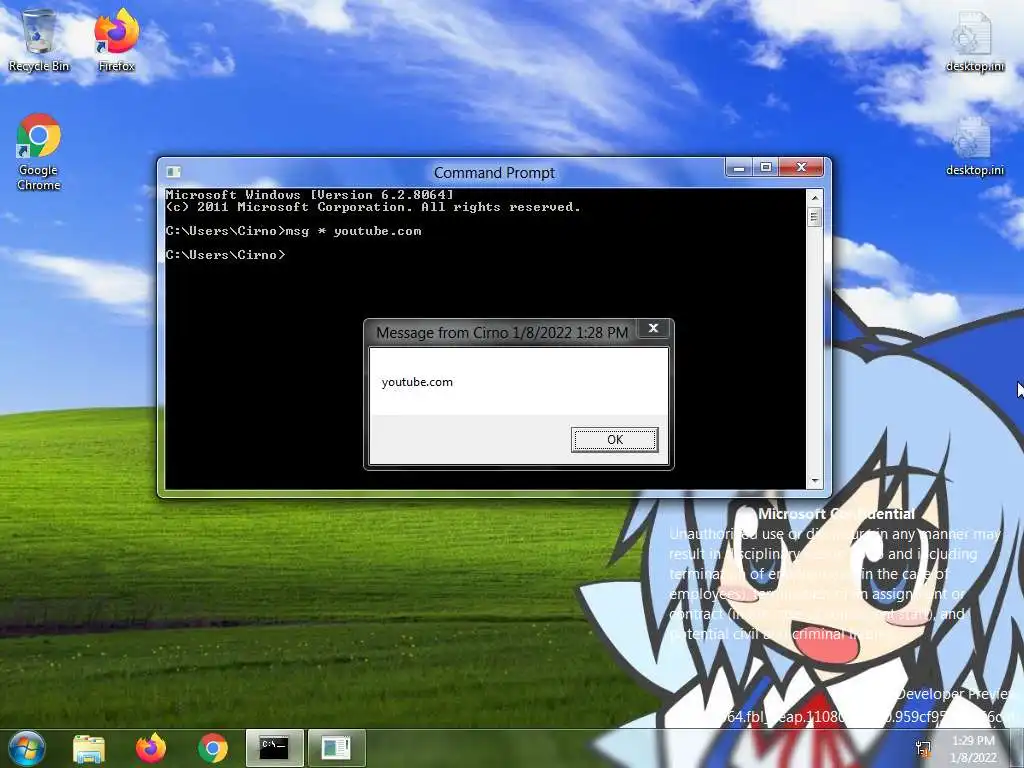
Task: Click the 2011 Microsoft Corporation copyright line
Action: (373, 207)
